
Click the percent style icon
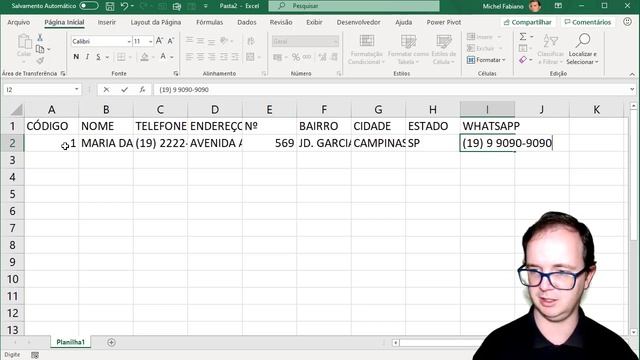point(296,57)
